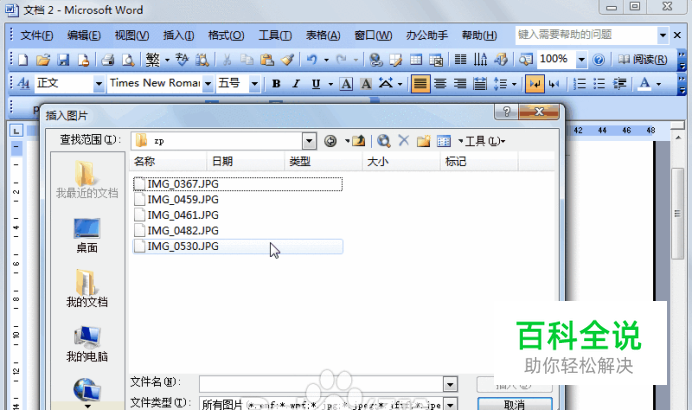Save the document with the floppy disk icon
The width and height of the screenshot is (692, 410).
(x=64, y=60)
